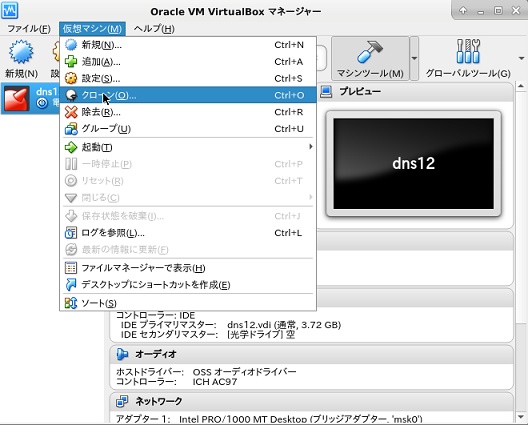
Task: Open the File menu
Action: (x=29, y=29)
